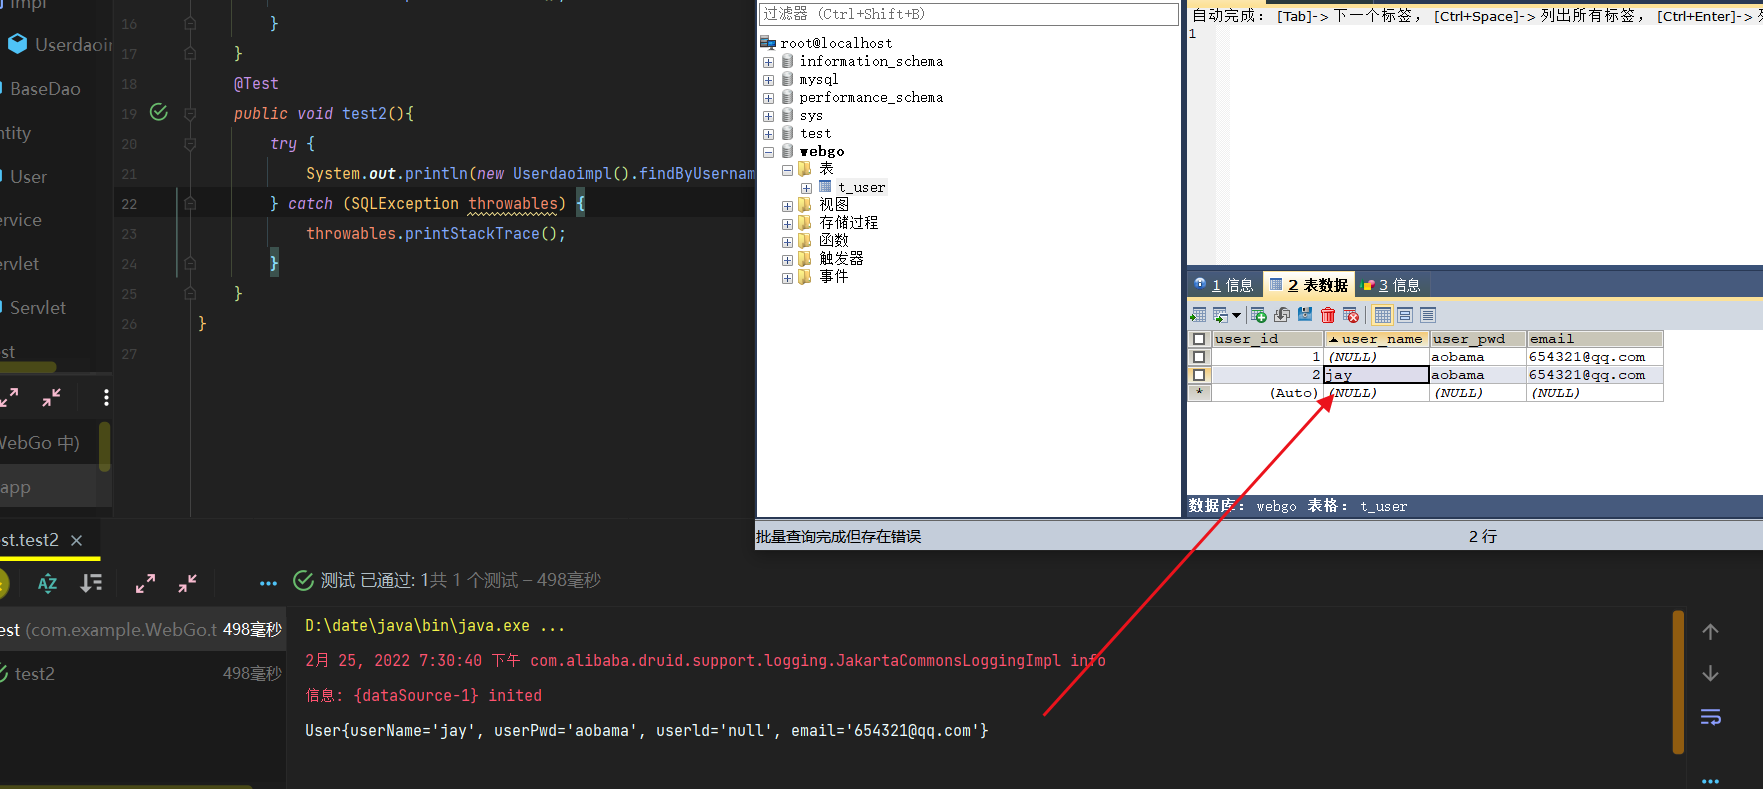Collapse the webgo database node
The image size is (1763, 789).
769,152
